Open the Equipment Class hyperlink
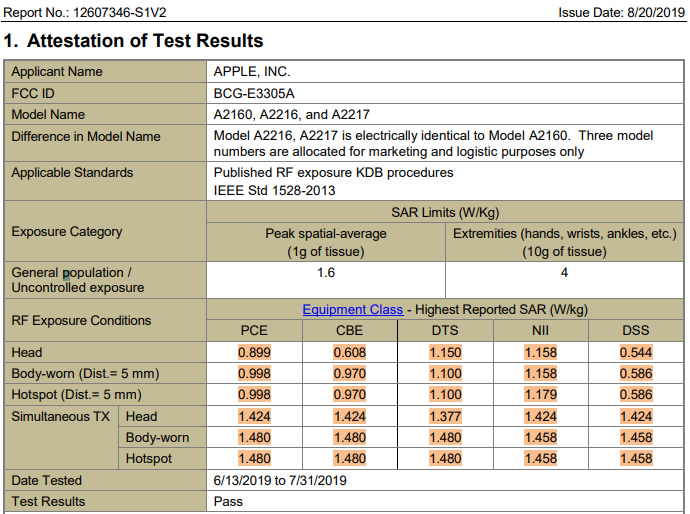Image resolution: width=690 pixels, height=514 pixels. [x=353, y=310]
